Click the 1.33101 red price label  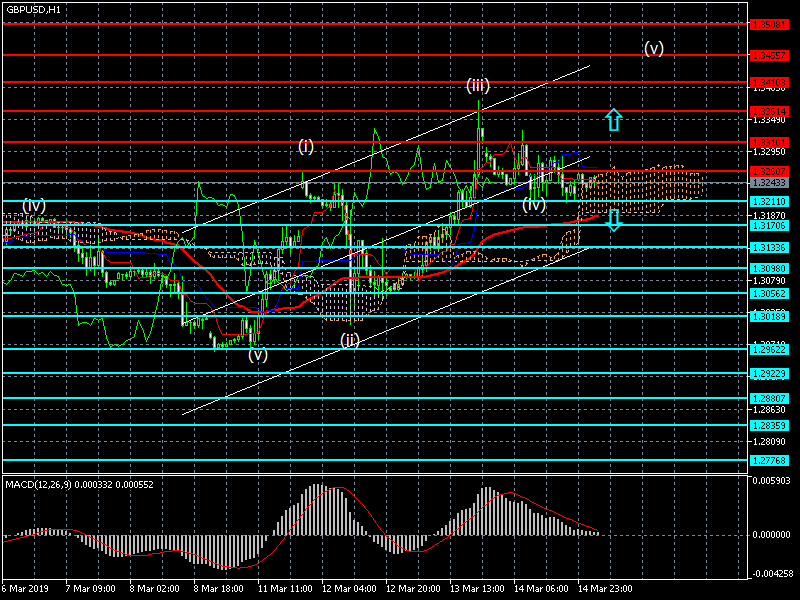769,142
